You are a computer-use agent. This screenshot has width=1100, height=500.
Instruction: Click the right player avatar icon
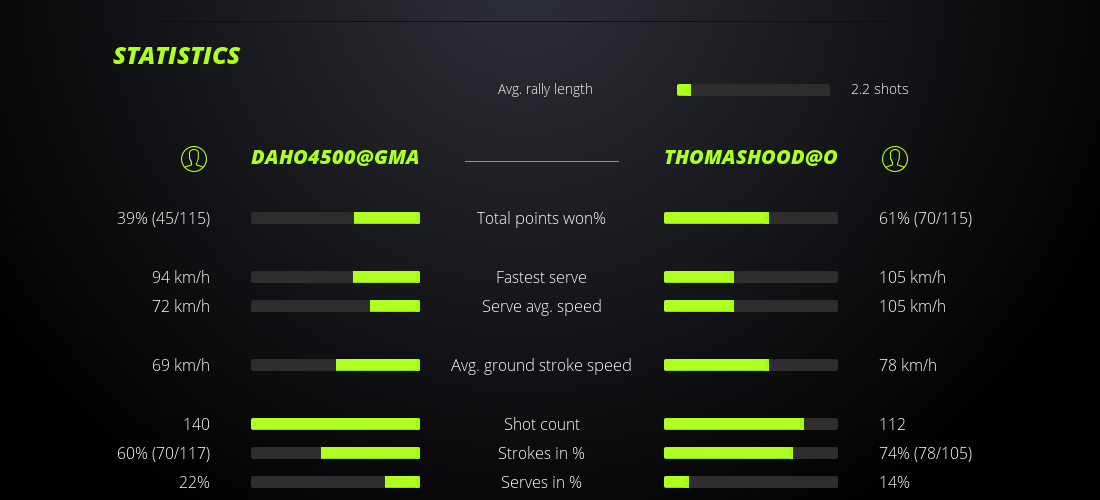coord(895,159)
